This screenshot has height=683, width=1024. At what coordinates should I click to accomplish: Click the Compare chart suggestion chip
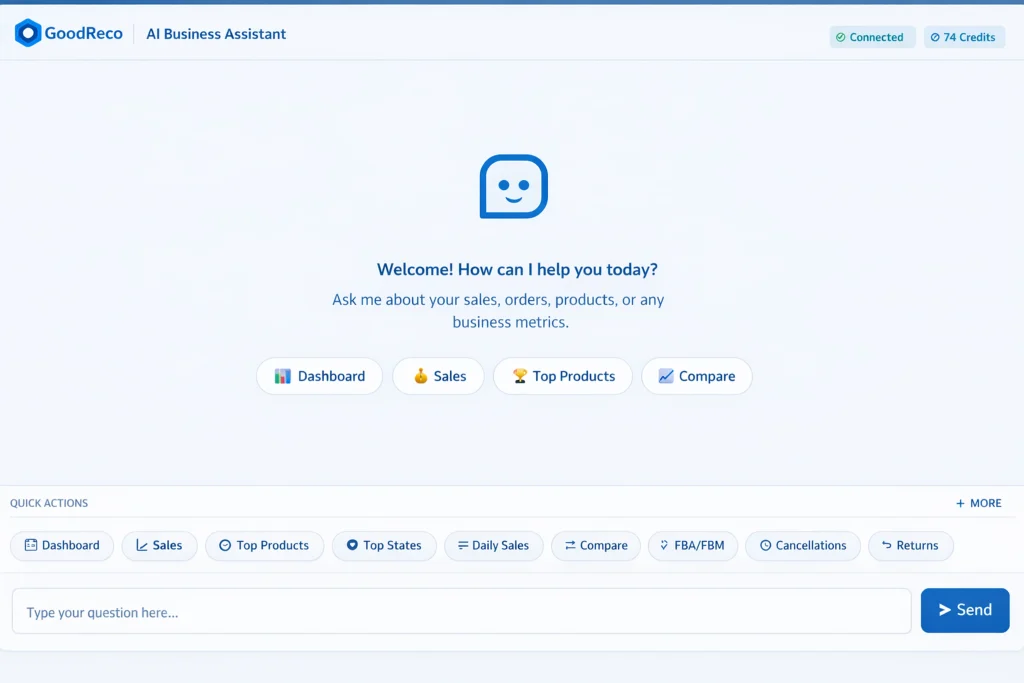pyautogui.click(x=696, y=376)
